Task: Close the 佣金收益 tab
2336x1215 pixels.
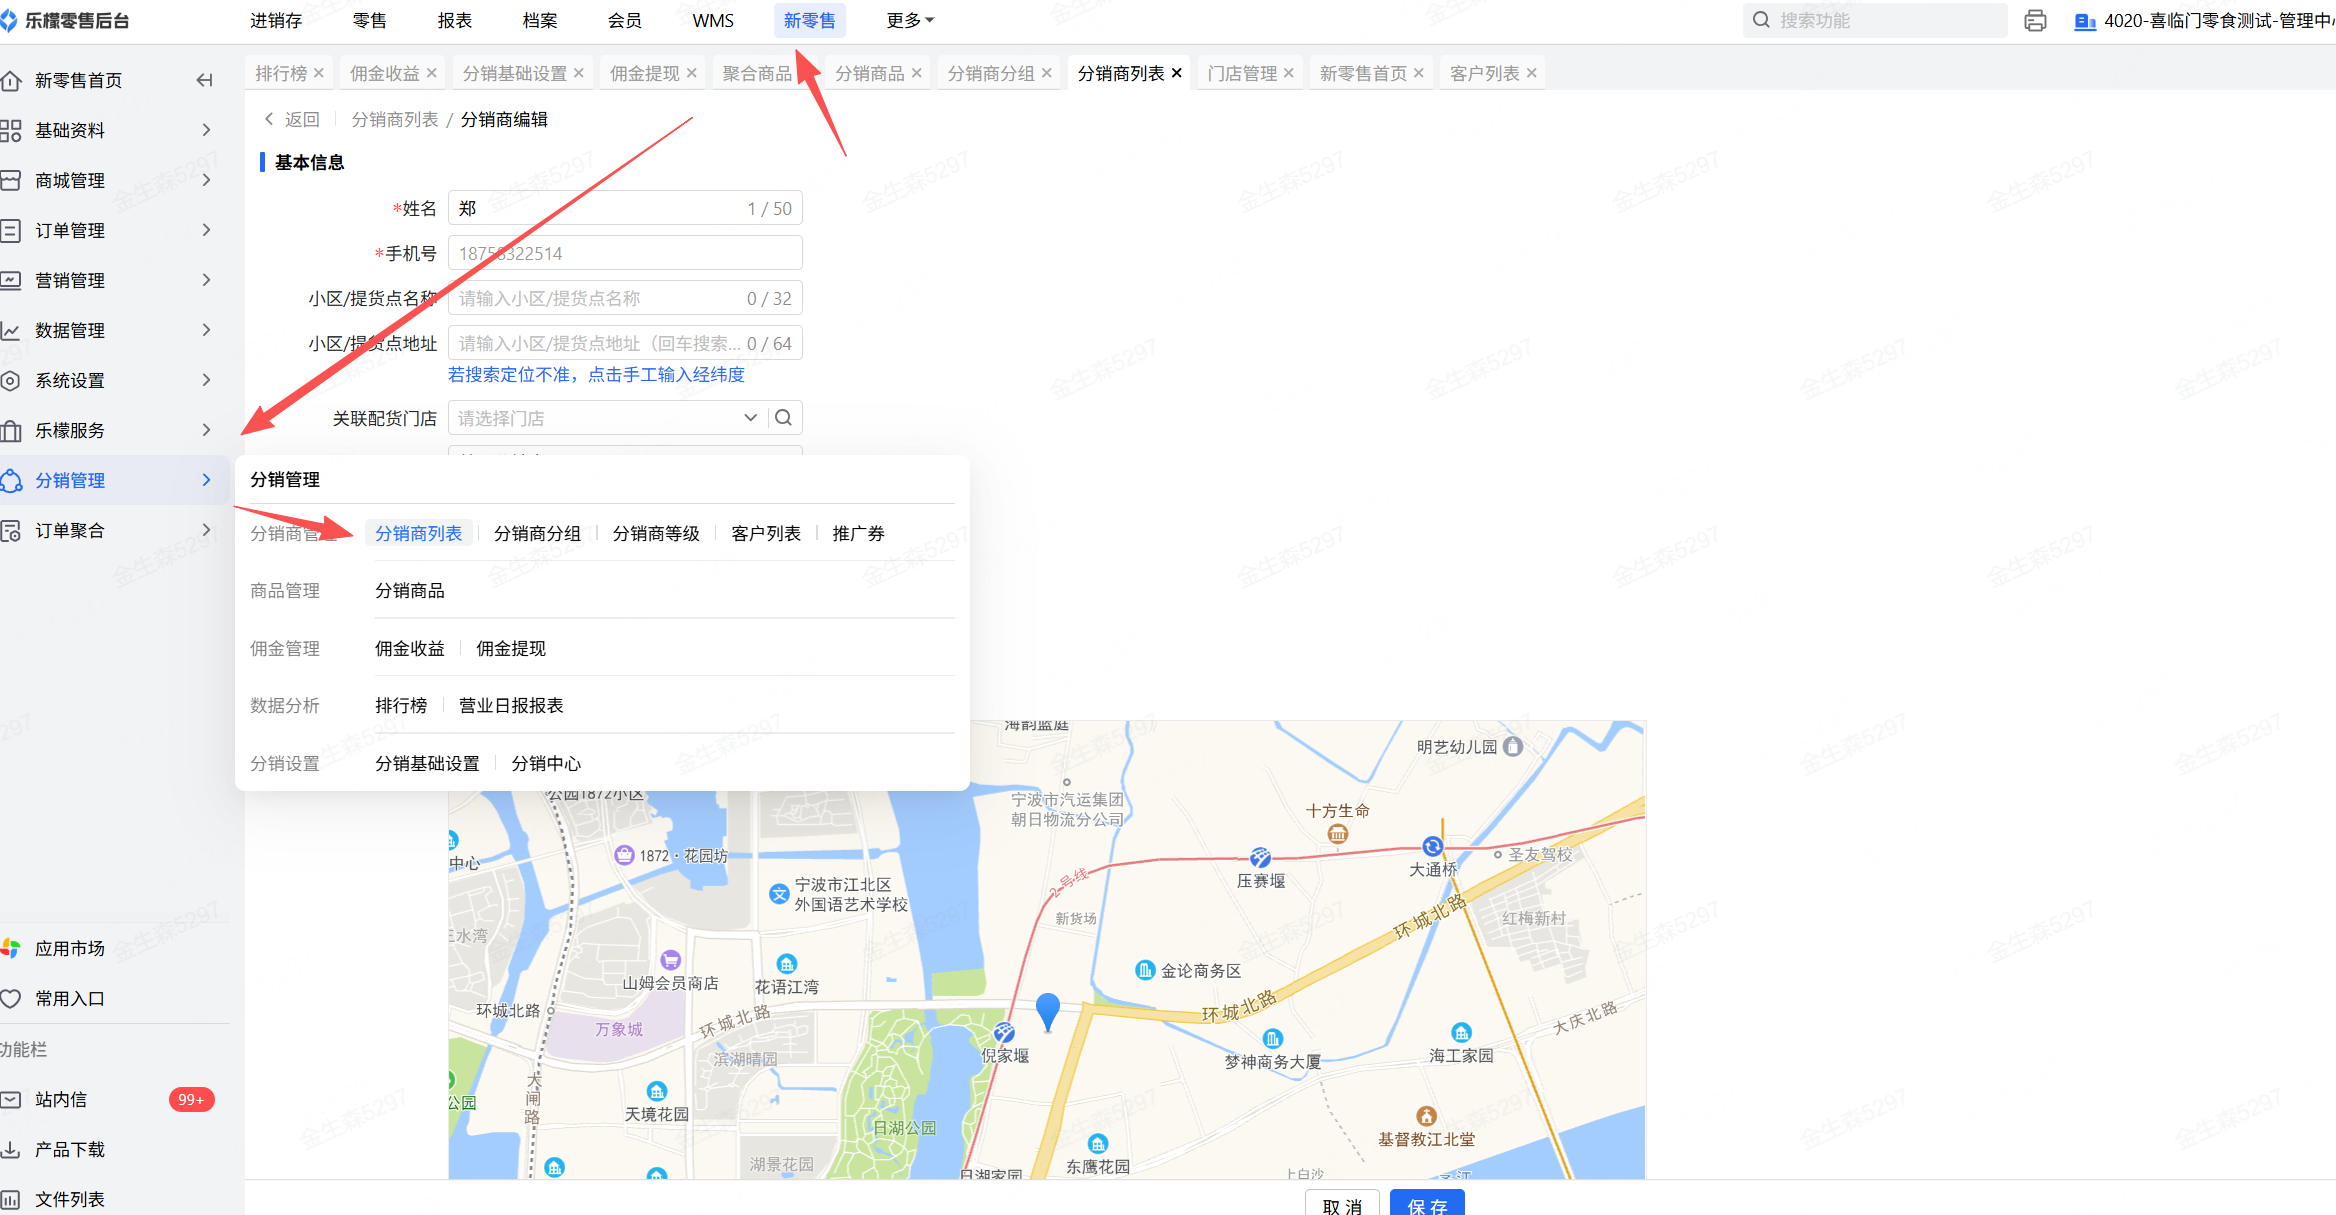Action: [x=432, y=73]
